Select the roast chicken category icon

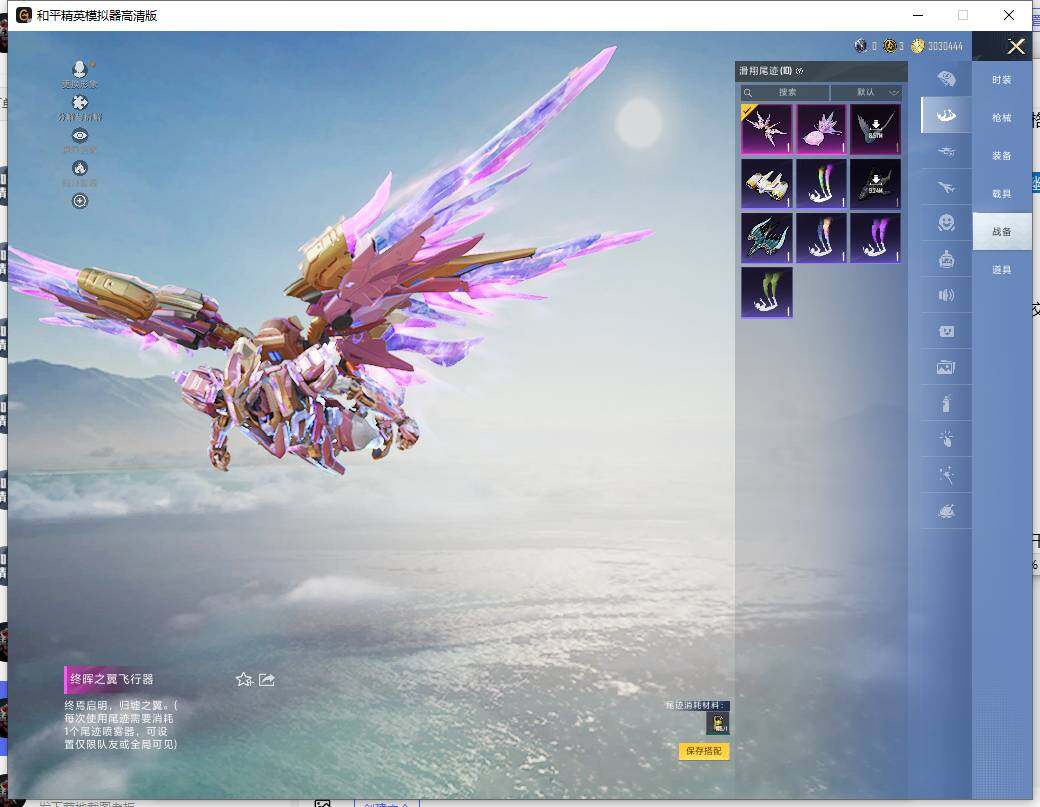pos(946,511)
